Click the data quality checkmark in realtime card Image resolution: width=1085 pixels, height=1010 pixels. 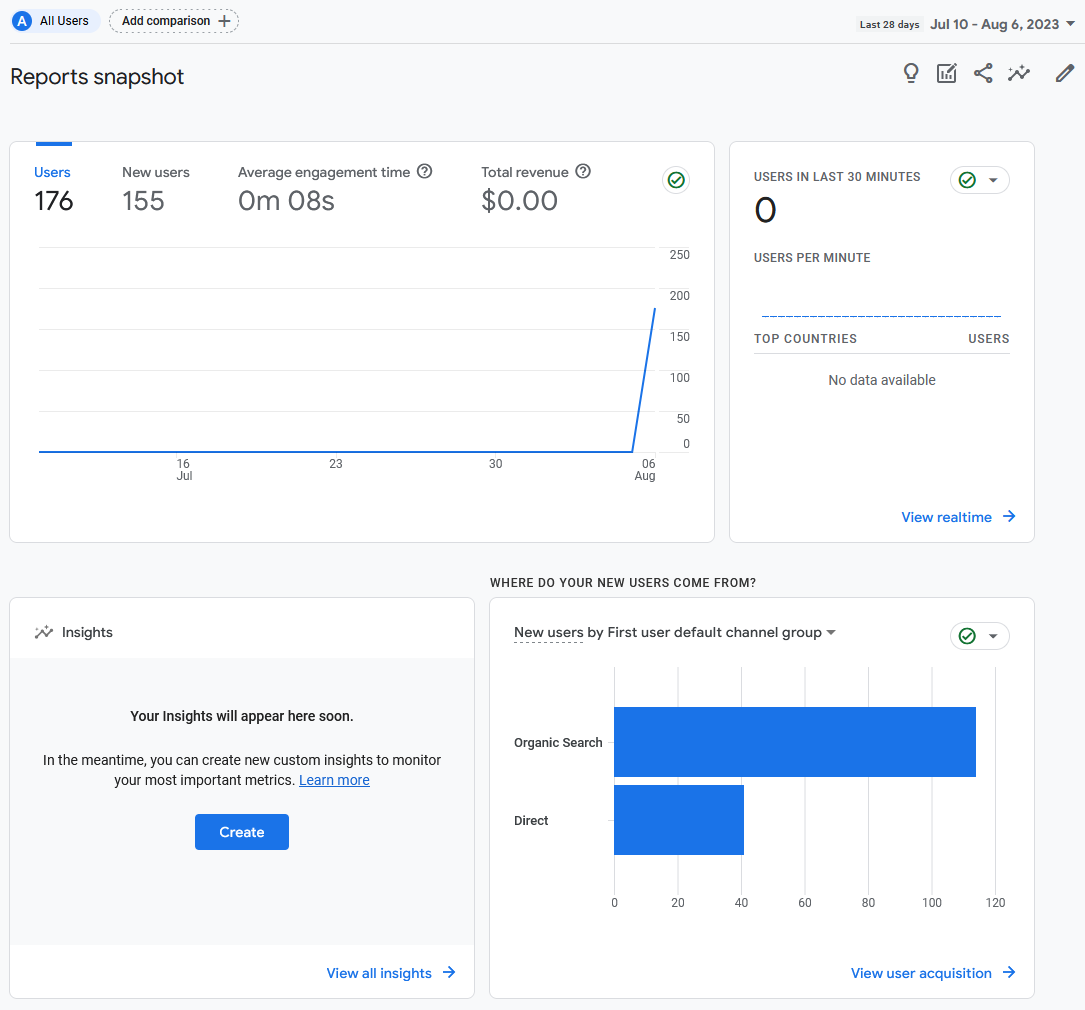pyautogui.click(x=967, y=180)
